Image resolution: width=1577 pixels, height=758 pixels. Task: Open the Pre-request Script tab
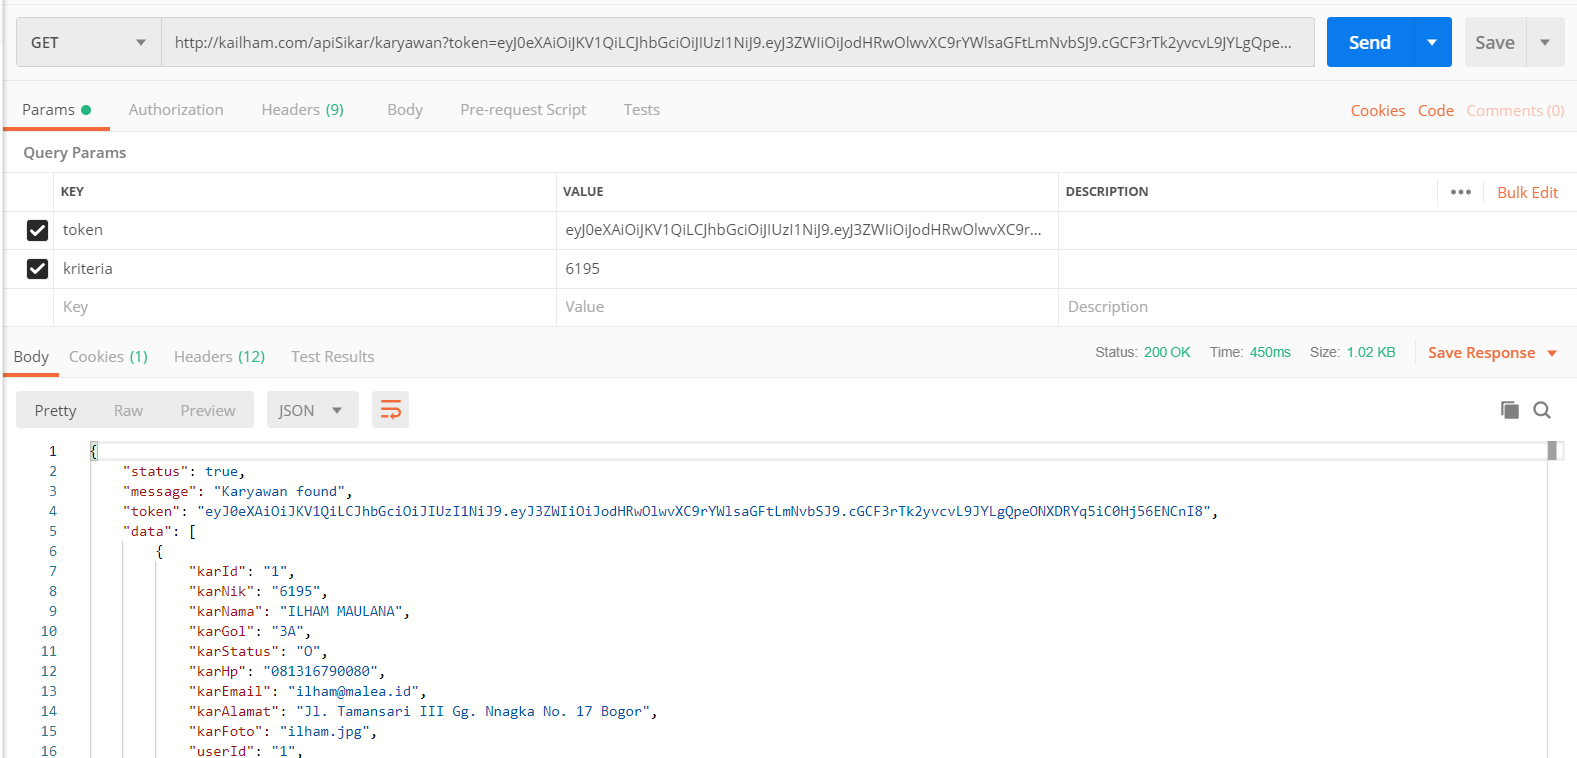click(523, 110)
